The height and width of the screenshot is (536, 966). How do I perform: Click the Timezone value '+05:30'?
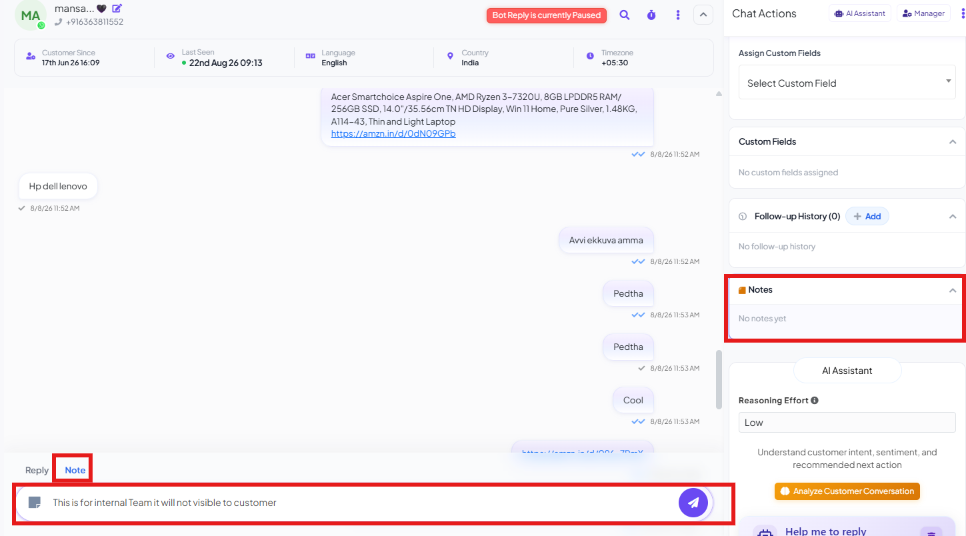(x=614, y=63)
